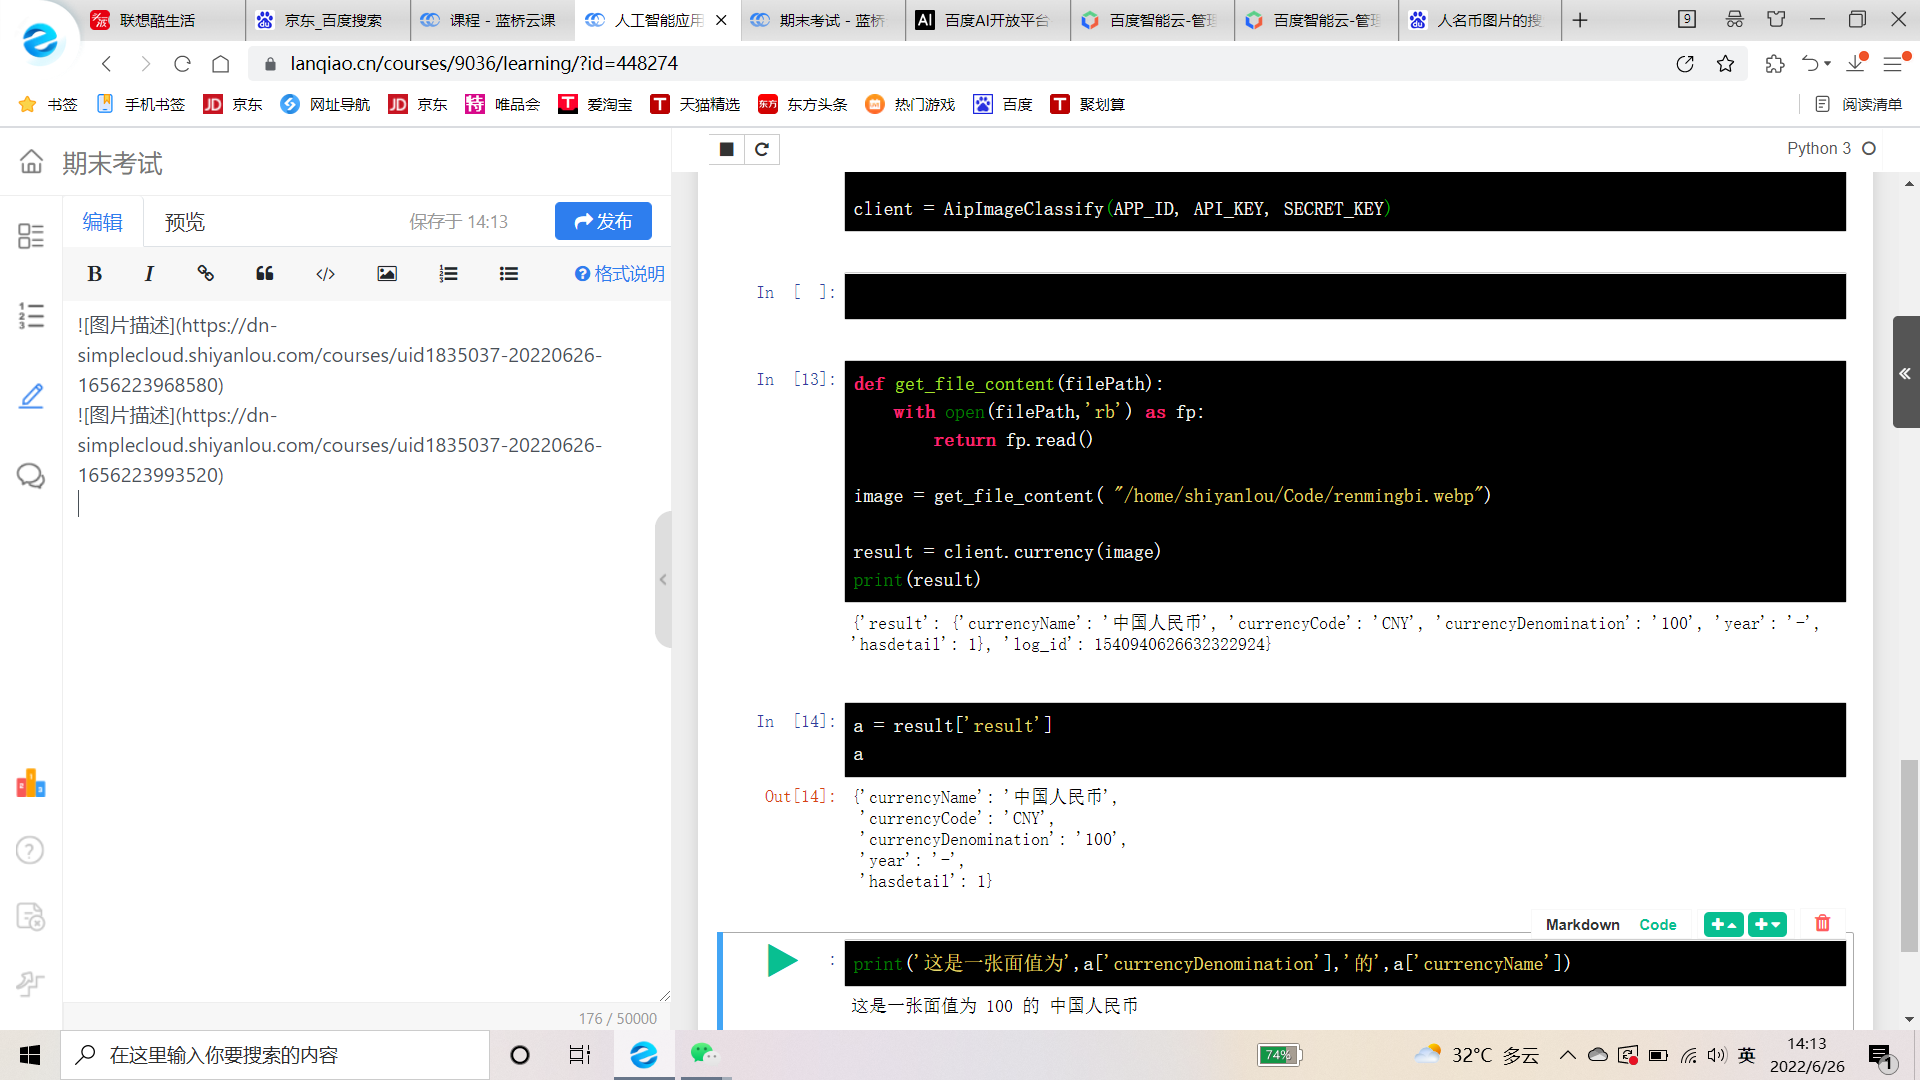This screenshot has width=1920, height=1080.
Task: Delete the cell with trash icon
Action: (x=1822, y=924)
